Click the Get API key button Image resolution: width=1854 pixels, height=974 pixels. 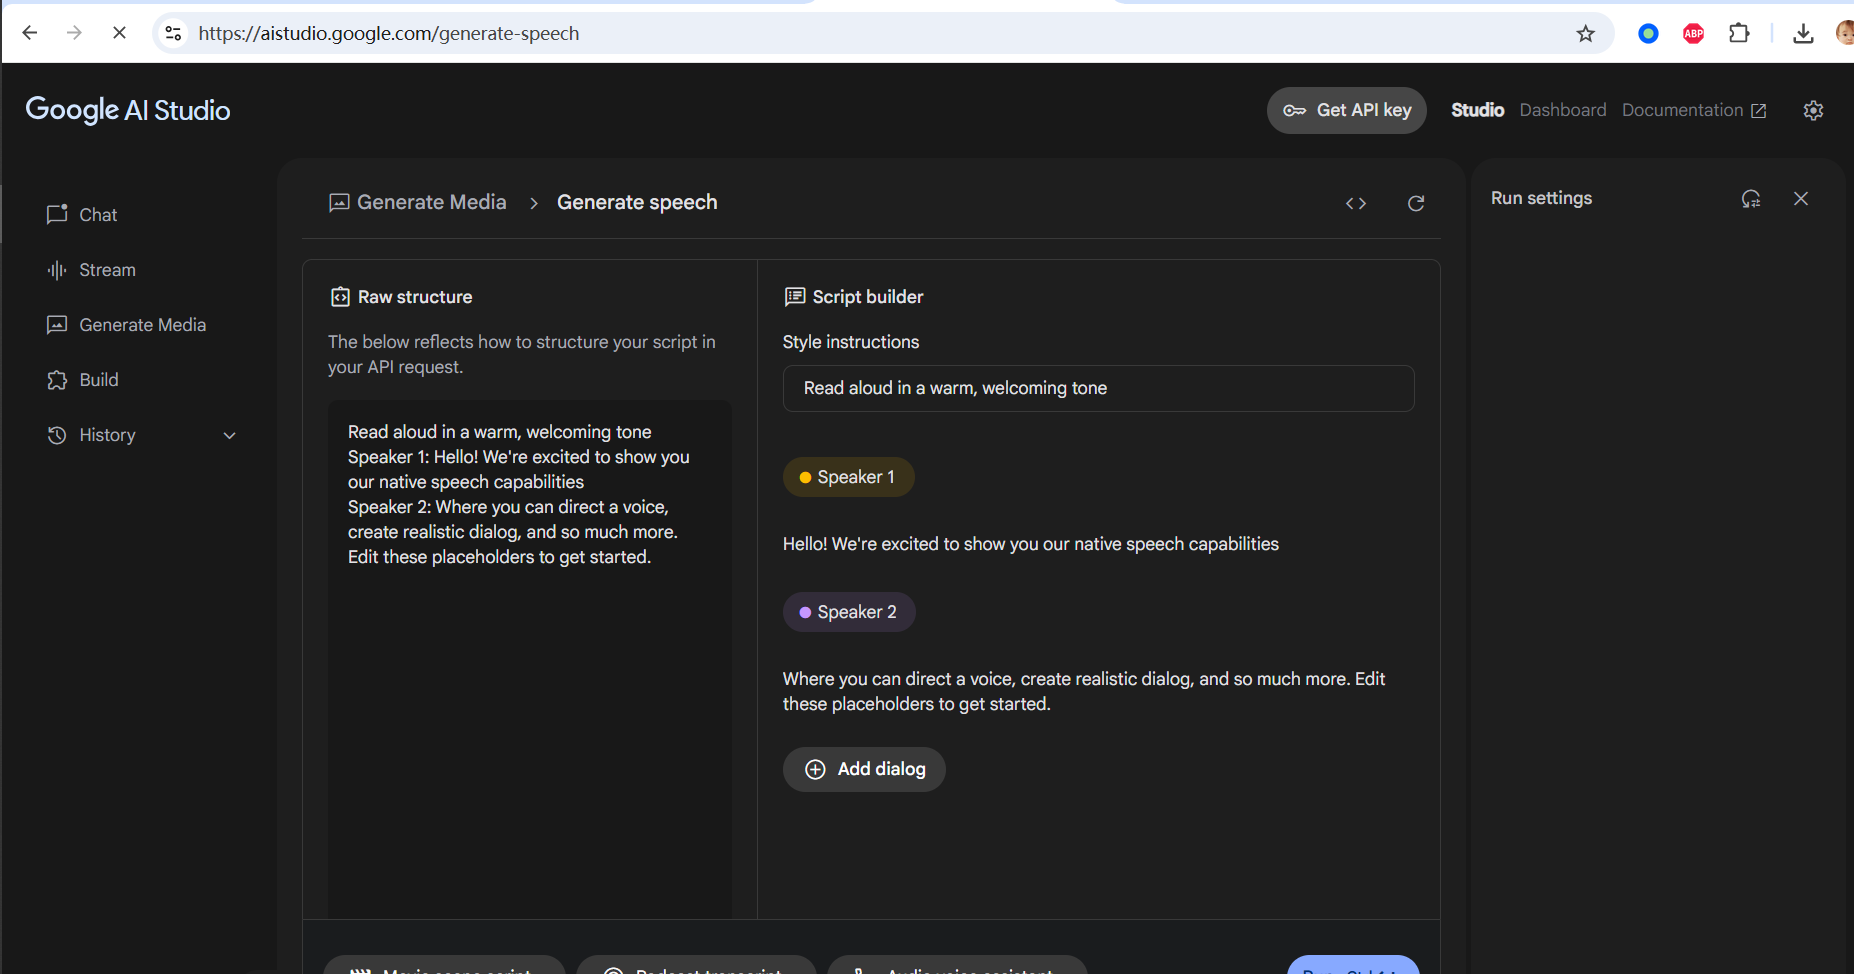click(x=1346, y=110)
